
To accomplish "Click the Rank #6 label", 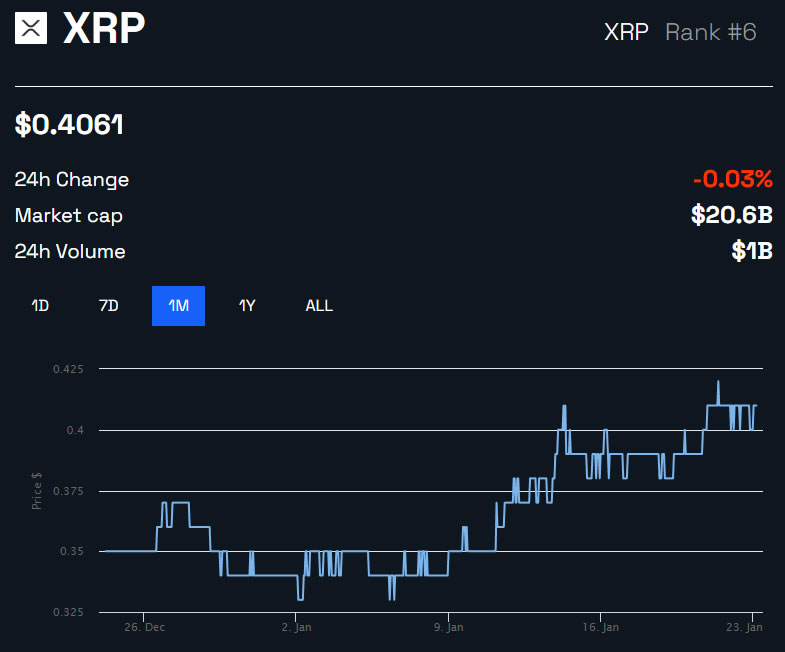I will pyautogui.click(x=710, y=32).
